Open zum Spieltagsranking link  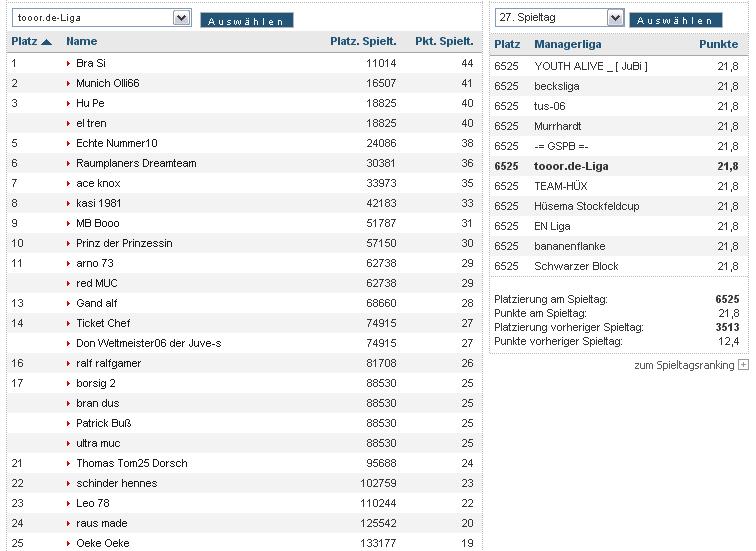tap(683, 365)
